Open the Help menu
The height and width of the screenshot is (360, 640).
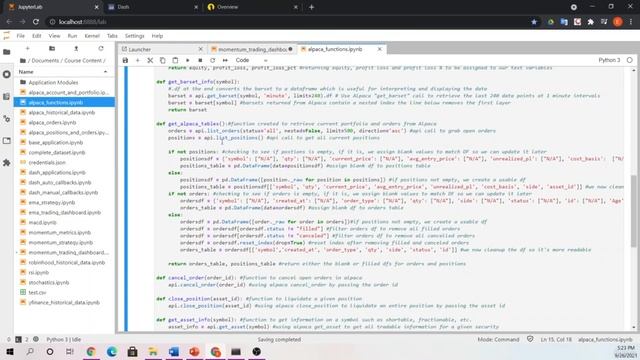click(x=157, y=36)
